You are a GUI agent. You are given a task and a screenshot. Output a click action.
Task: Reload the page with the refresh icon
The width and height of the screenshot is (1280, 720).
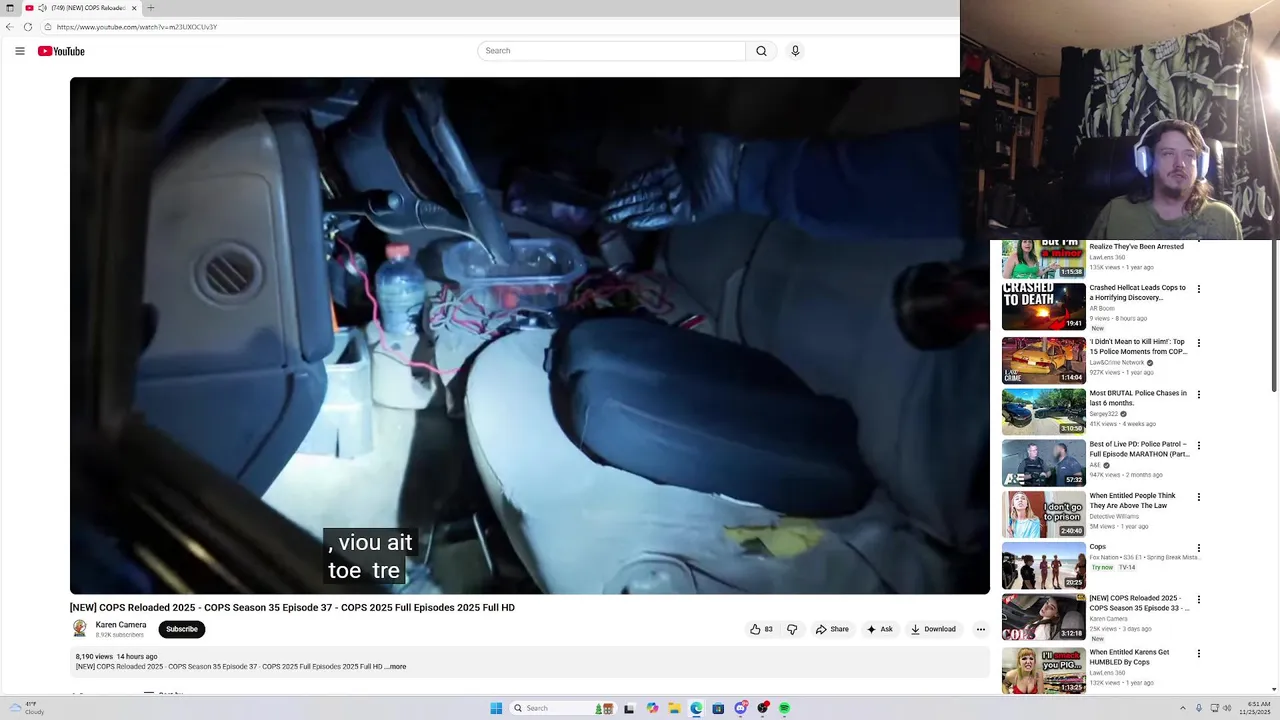[x=28, y=27]
